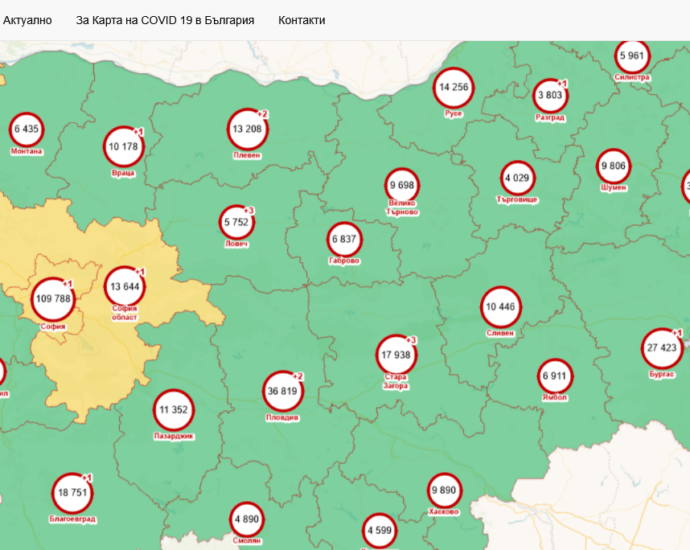Screen dimensions: 690x550
Task: Click the Шумен region label
Action: 613,188
